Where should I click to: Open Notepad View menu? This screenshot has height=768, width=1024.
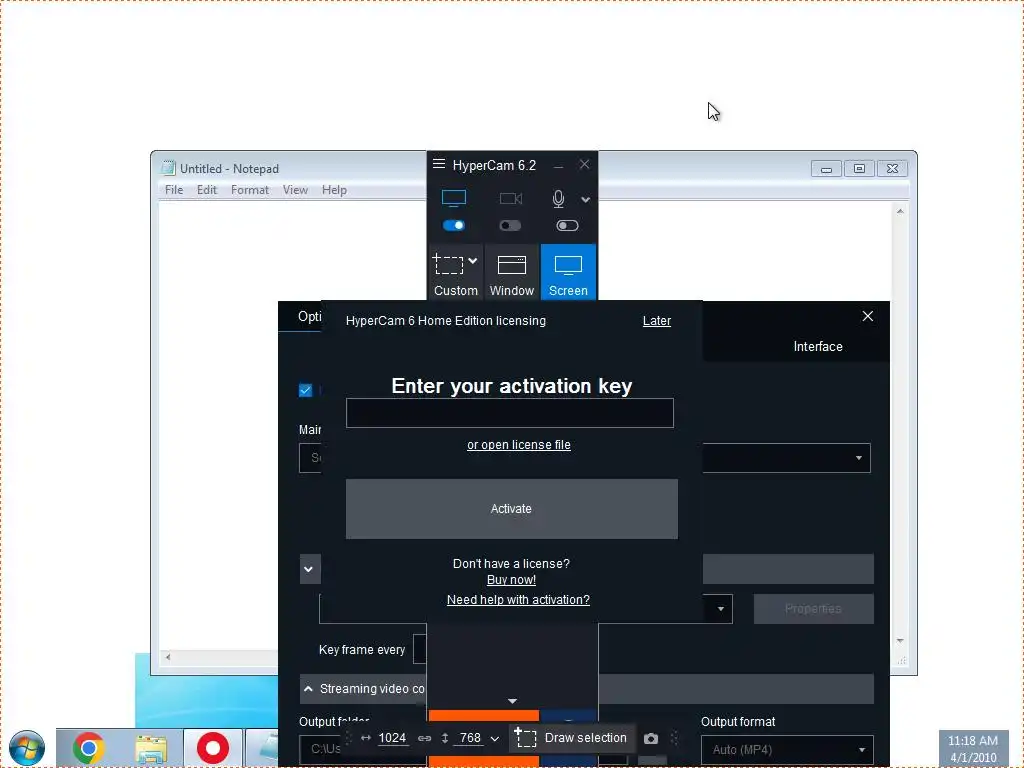(295, 190)
